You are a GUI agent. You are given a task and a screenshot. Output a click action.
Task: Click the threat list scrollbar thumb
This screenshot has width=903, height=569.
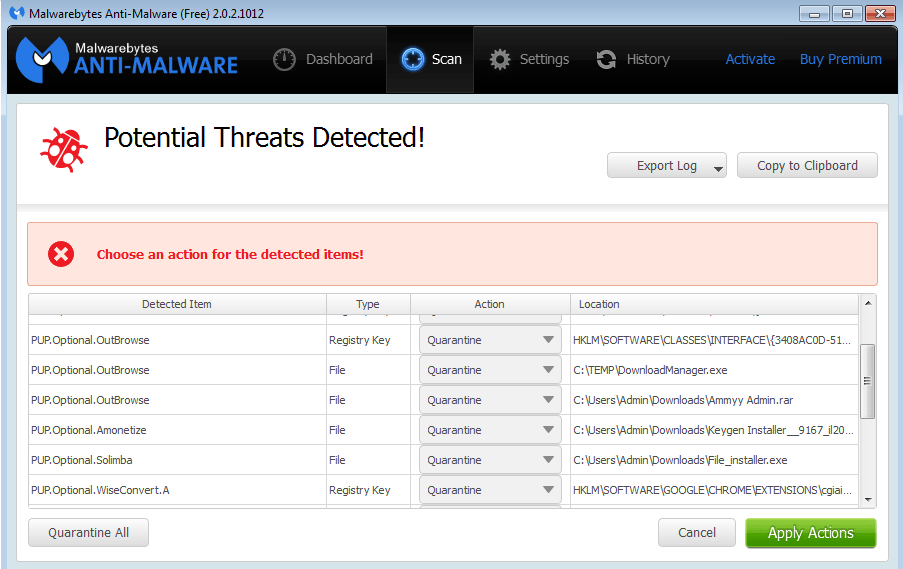867,381
